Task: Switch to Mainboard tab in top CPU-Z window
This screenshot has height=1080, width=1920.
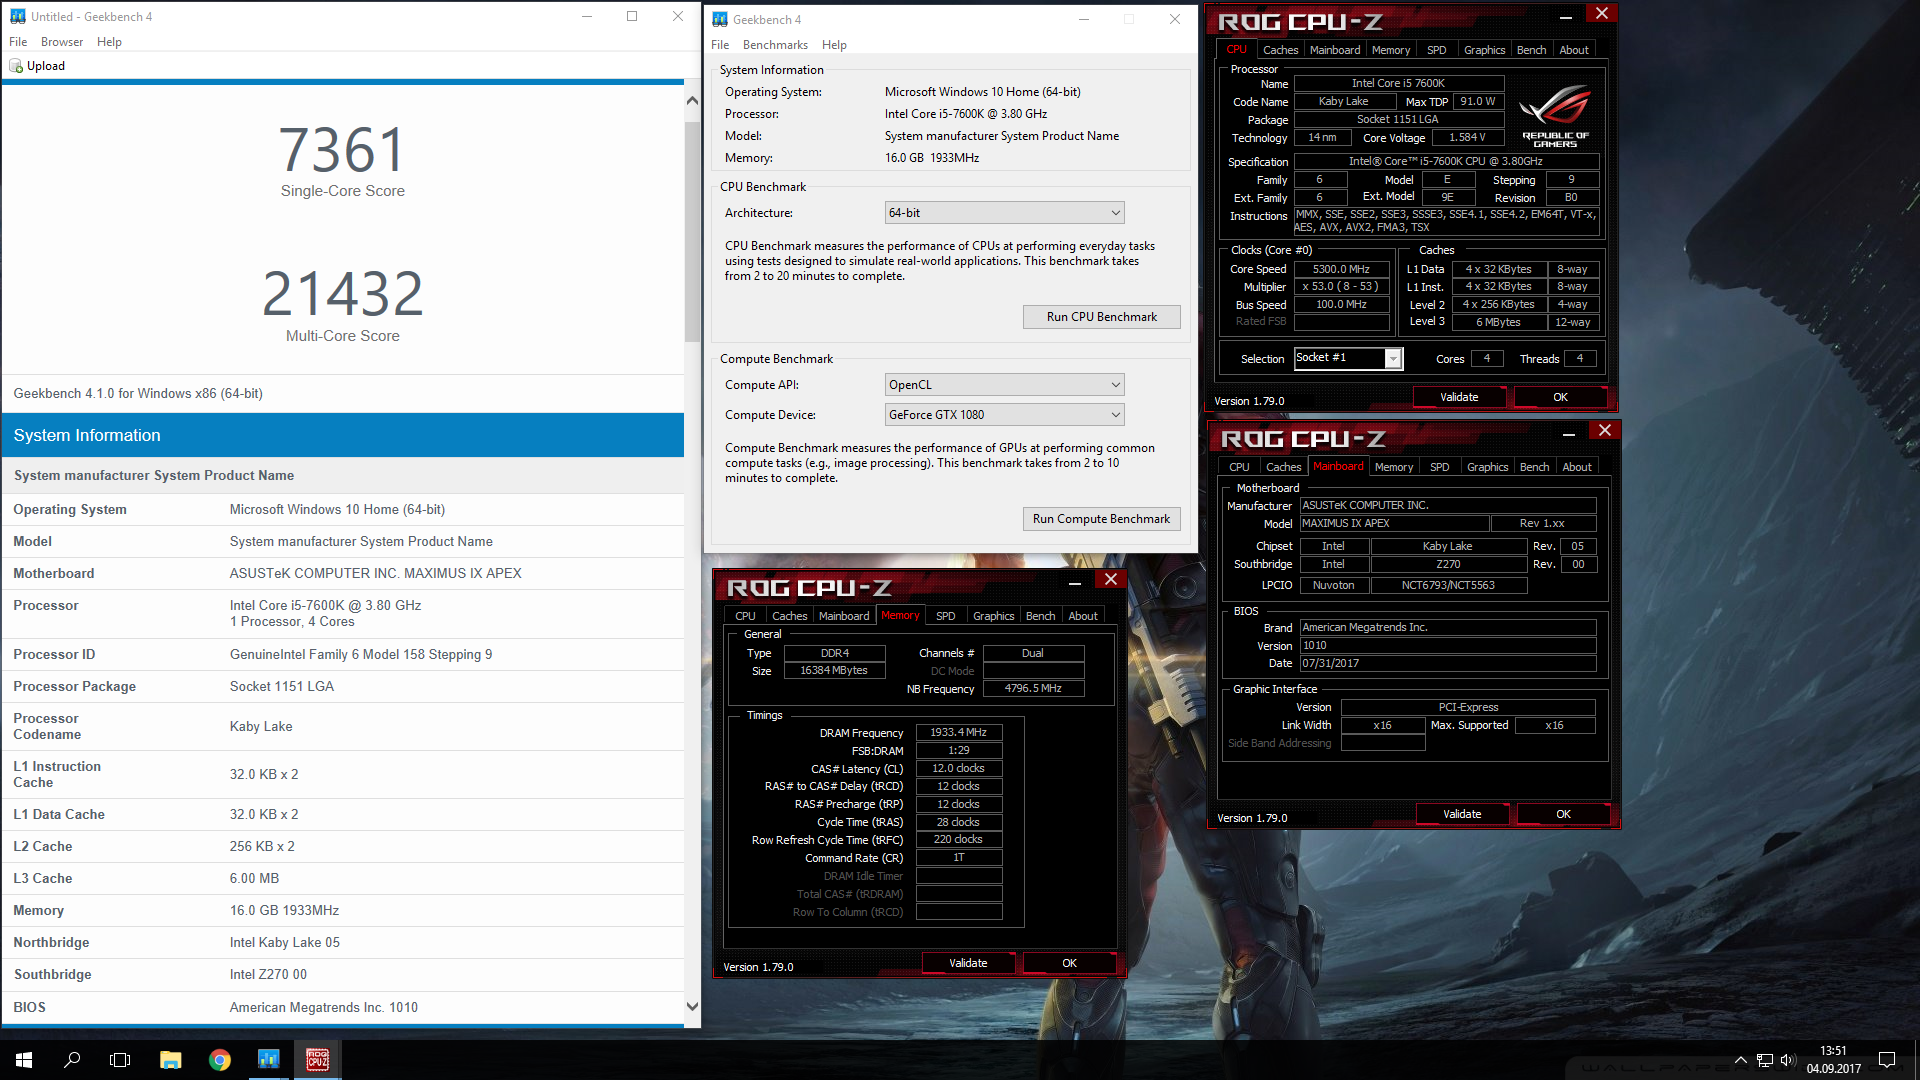Action: click(x=1335, y=50)
